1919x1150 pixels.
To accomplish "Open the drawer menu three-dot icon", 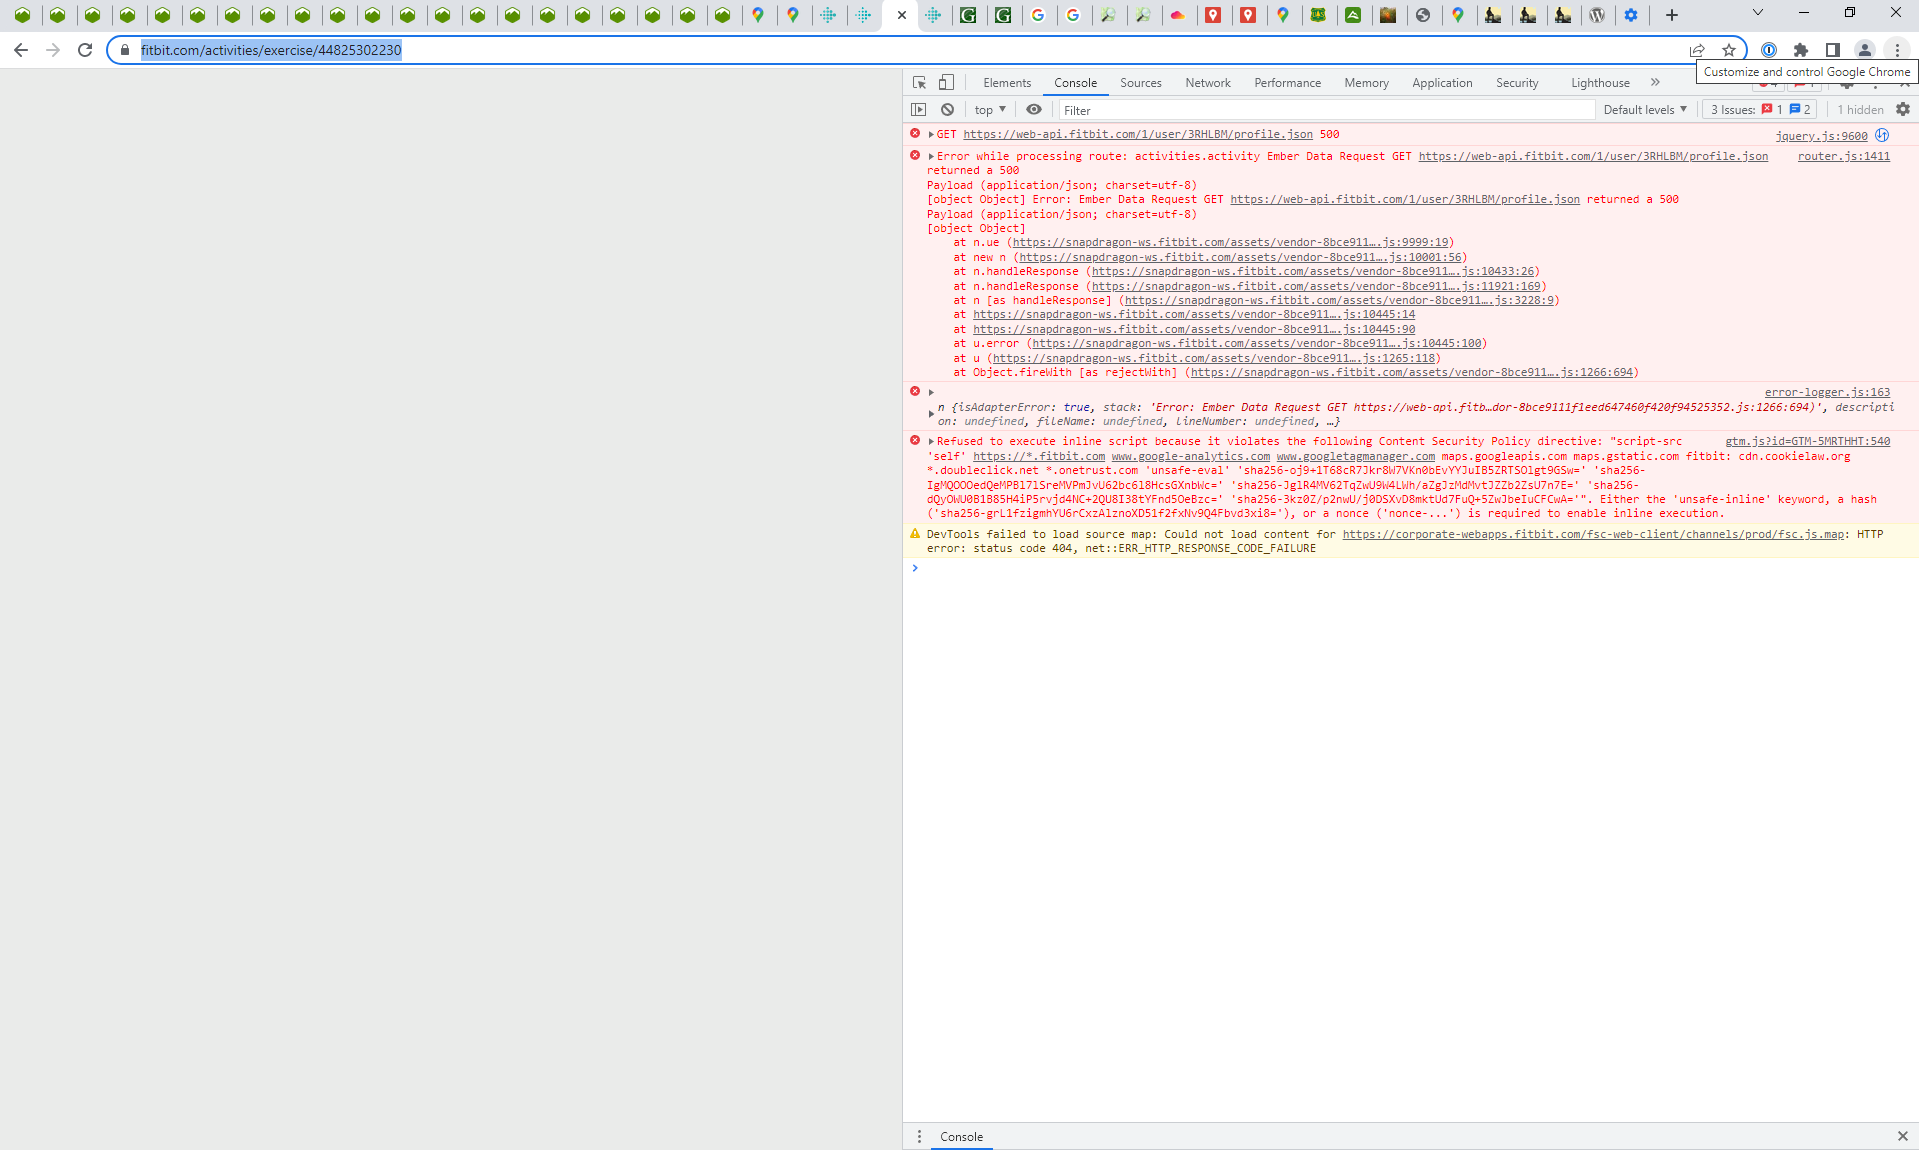I will [919, 1137].
